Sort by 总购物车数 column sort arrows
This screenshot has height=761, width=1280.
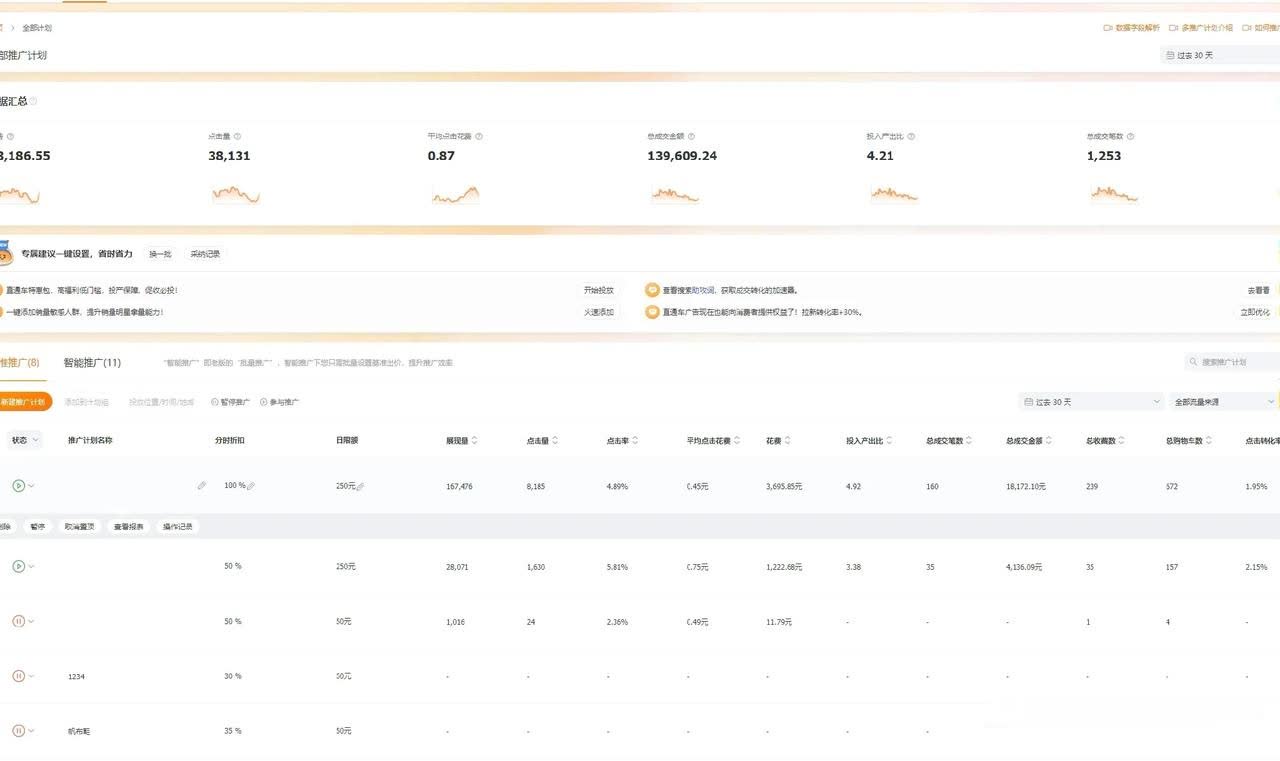[1208, 440]
